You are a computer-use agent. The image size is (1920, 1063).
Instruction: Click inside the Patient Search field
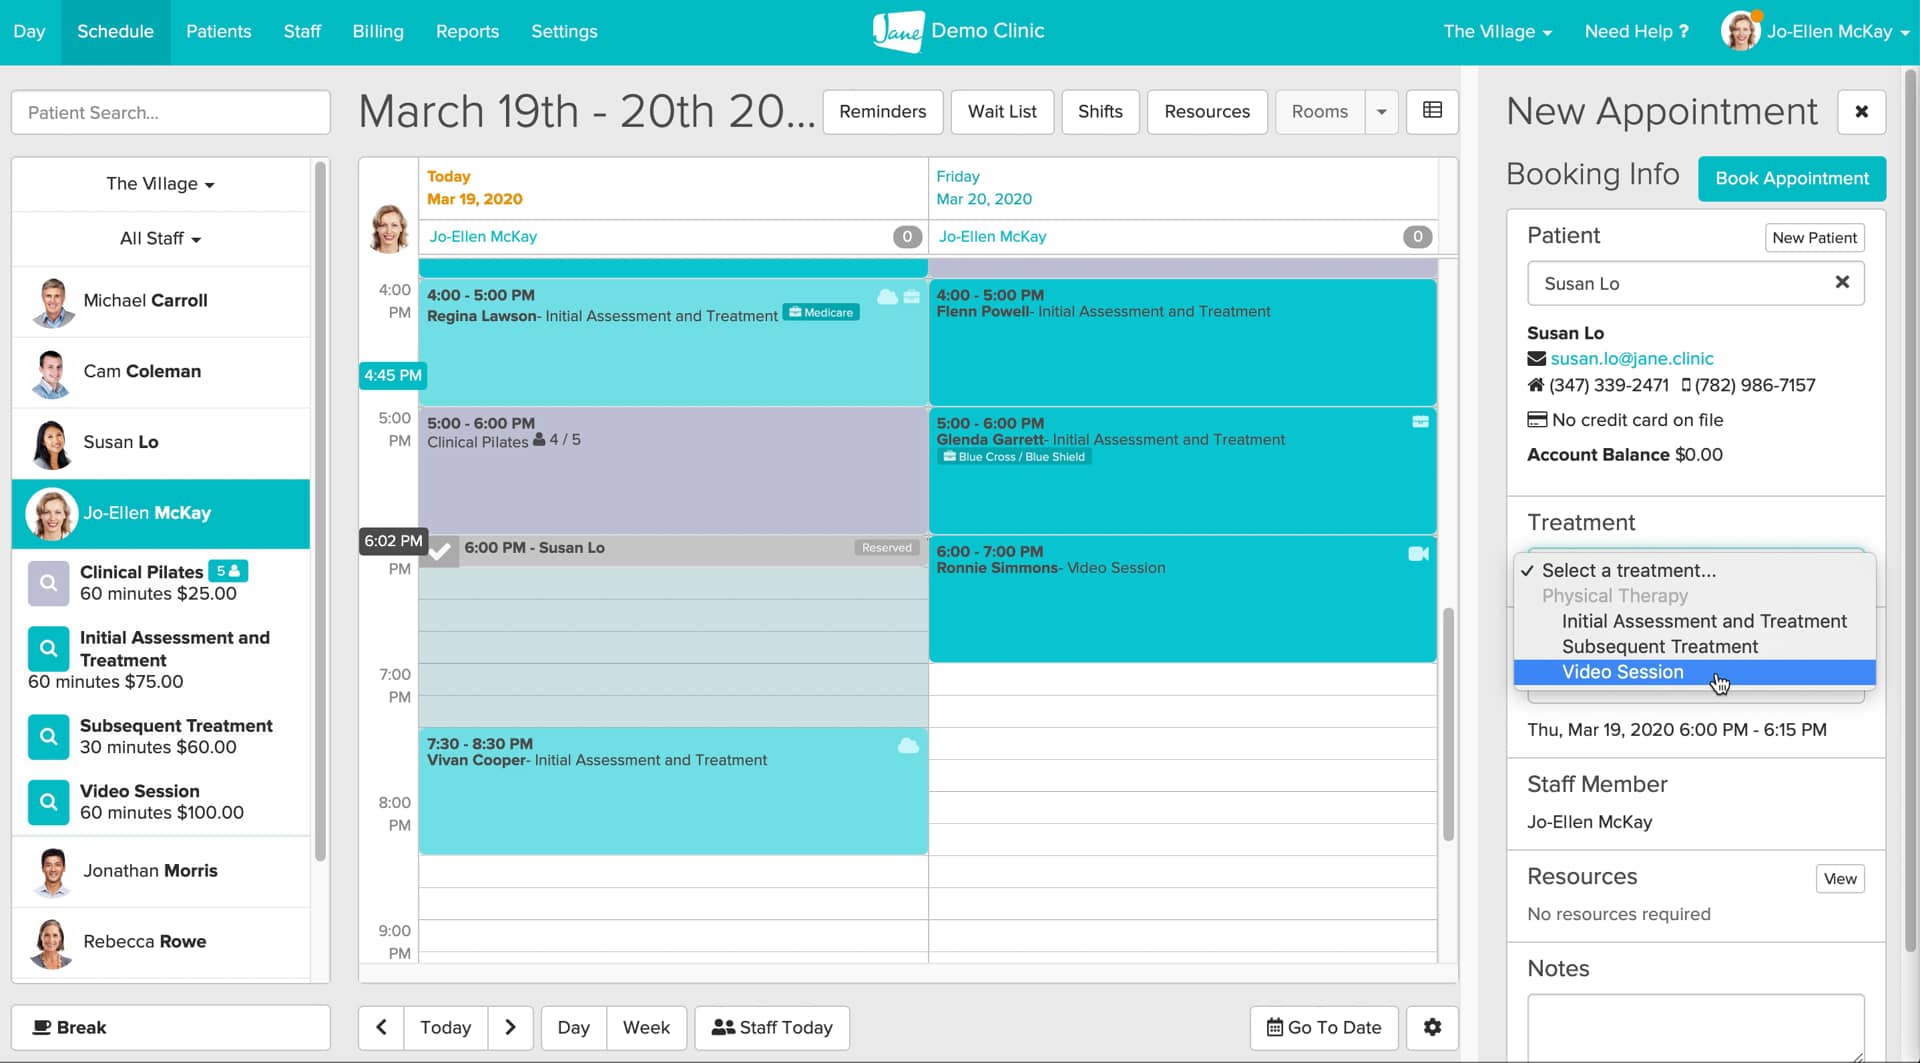point(170,112)
